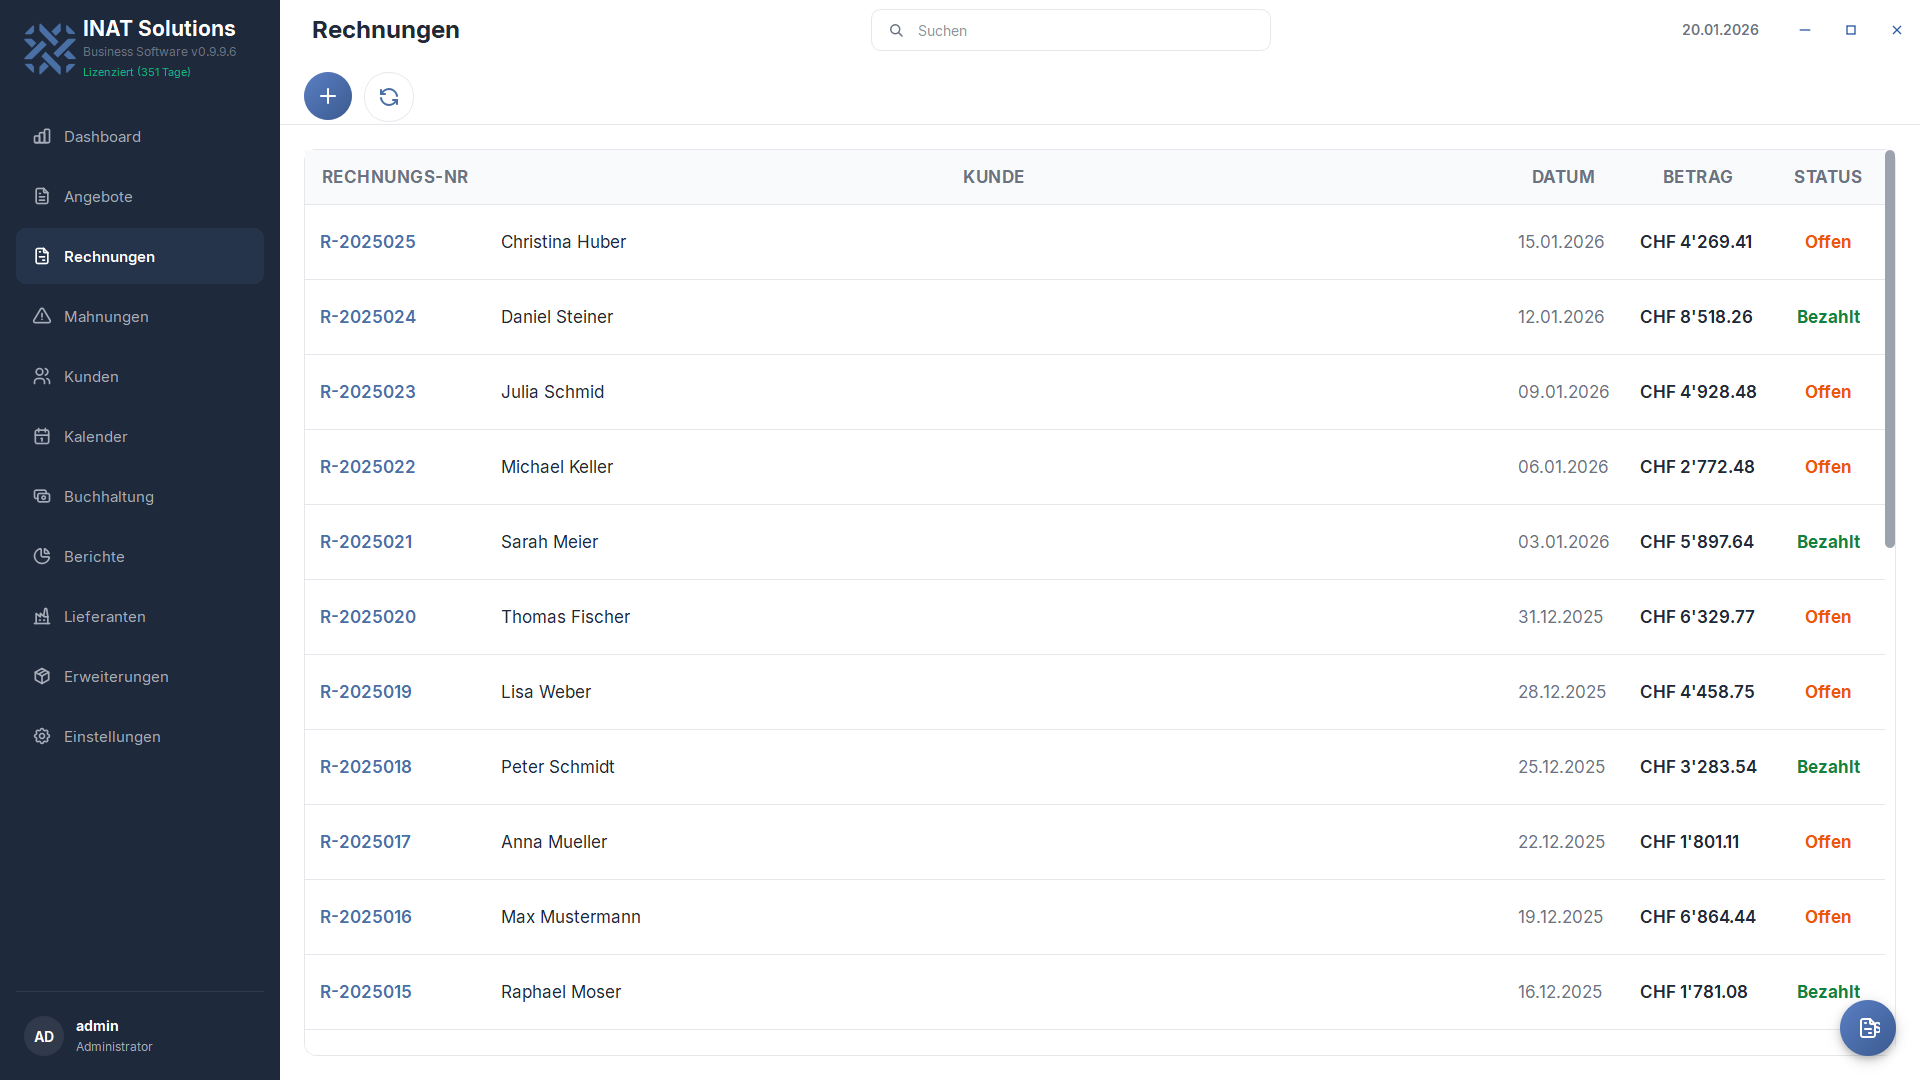This screenshot has width=1920, height=1080.
Task: Click the floating document button bottom right
Action: click(1868, 1028)
